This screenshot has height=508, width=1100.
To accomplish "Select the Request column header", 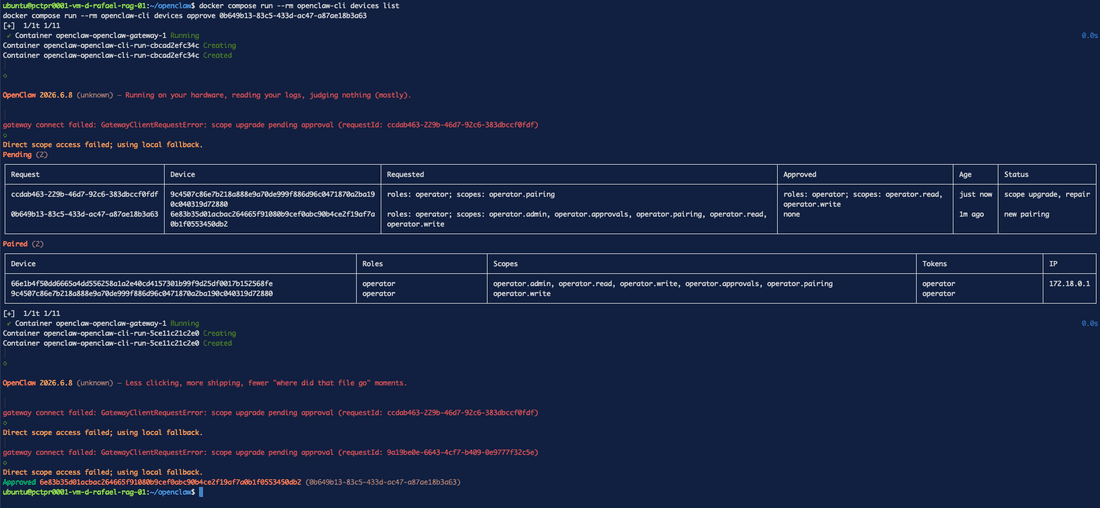I will tap(27, 174).
